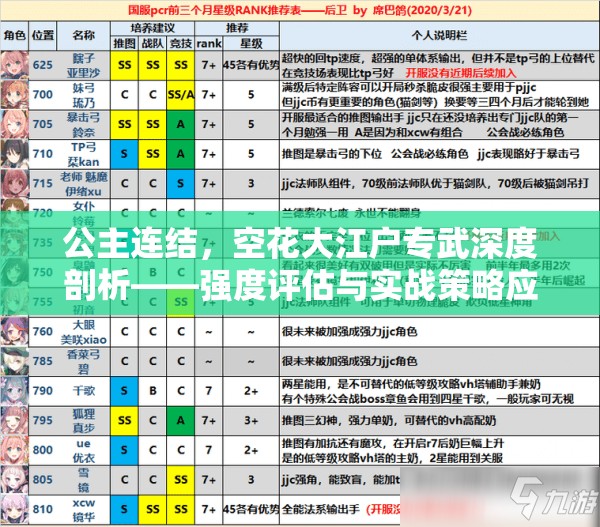Click the 推荐 group header
This screenshot has width=600, height=527.
click(x=237, y=29)
